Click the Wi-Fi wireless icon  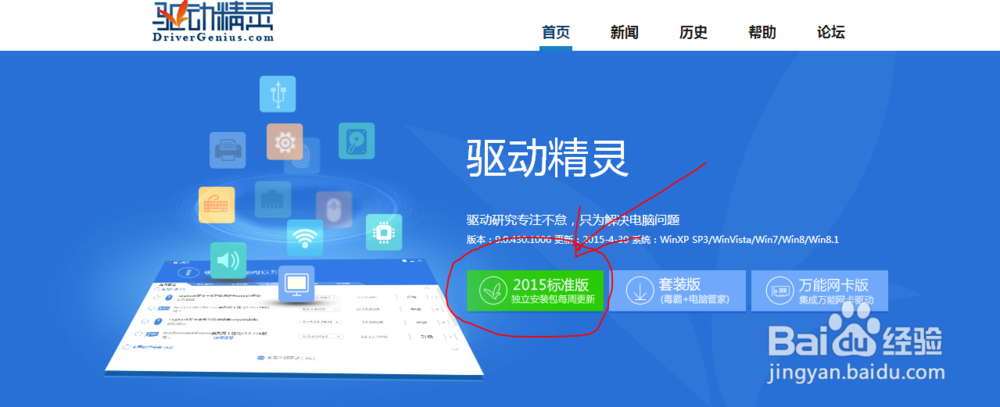pos(305,237)
